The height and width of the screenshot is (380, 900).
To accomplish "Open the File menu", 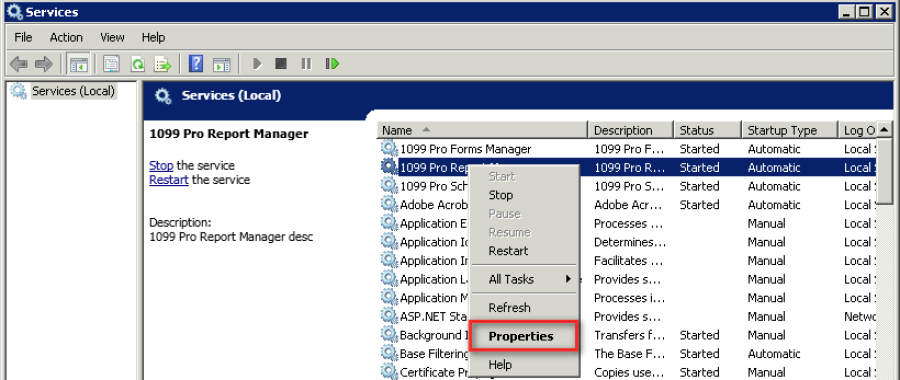I will coord(23,37).
